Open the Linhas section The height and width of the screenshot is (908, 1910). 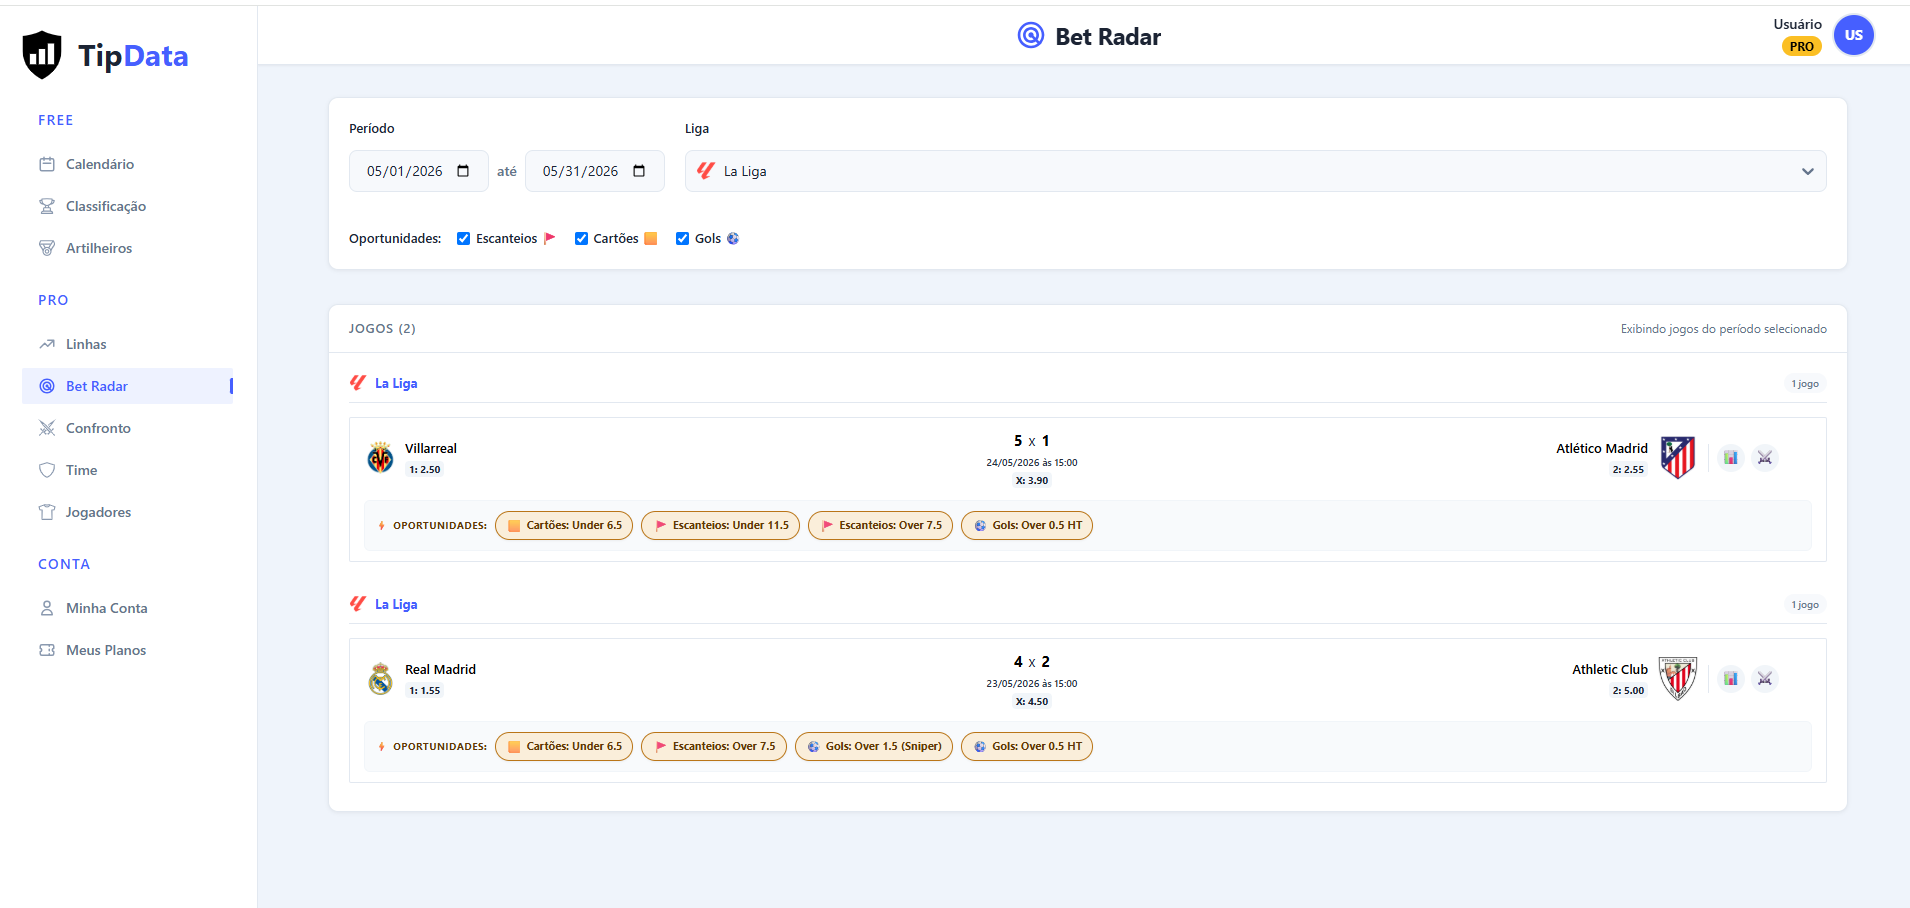point(127,344)
